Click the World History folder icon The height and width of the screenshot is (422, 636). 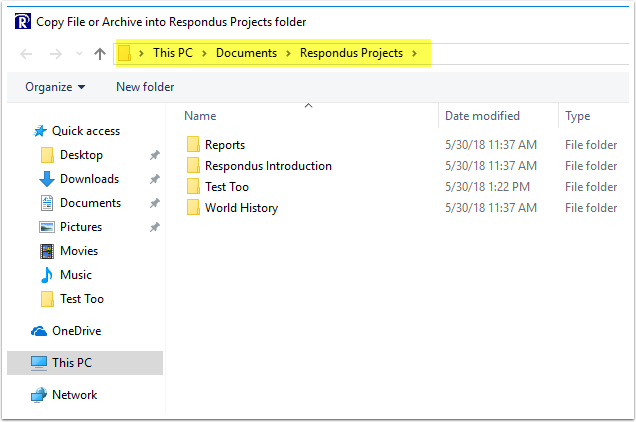(193, 208)
